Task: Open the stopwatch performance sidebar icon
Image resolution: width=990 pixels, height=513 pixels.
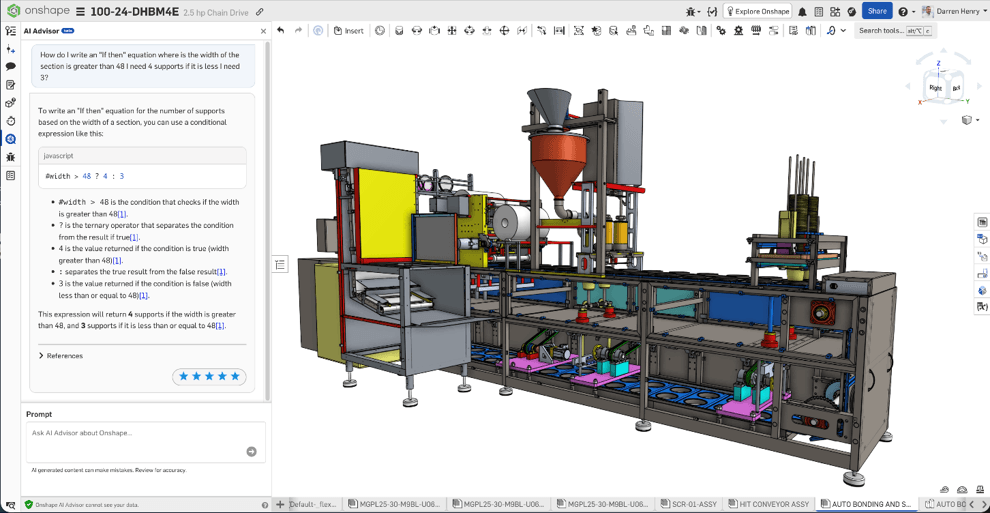Action: pos(11,121)
